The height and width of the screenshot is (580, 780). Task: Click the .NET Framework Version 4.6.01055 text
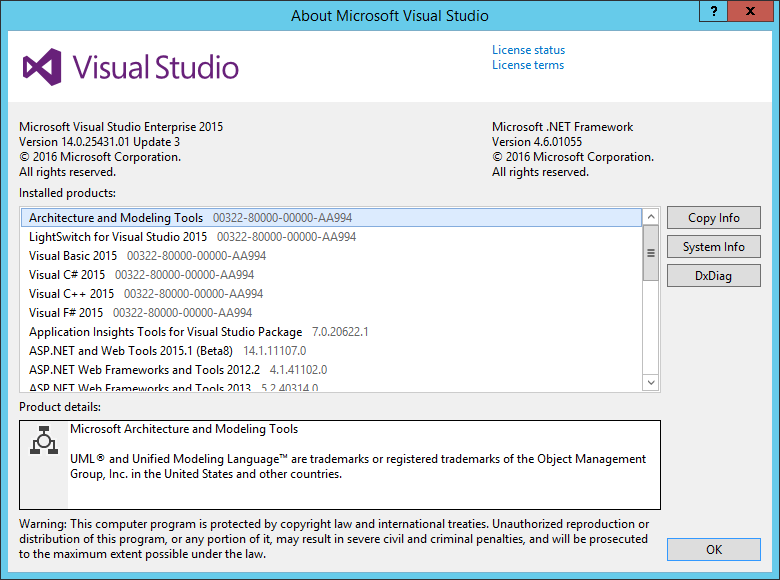click(x=537, y=142)
